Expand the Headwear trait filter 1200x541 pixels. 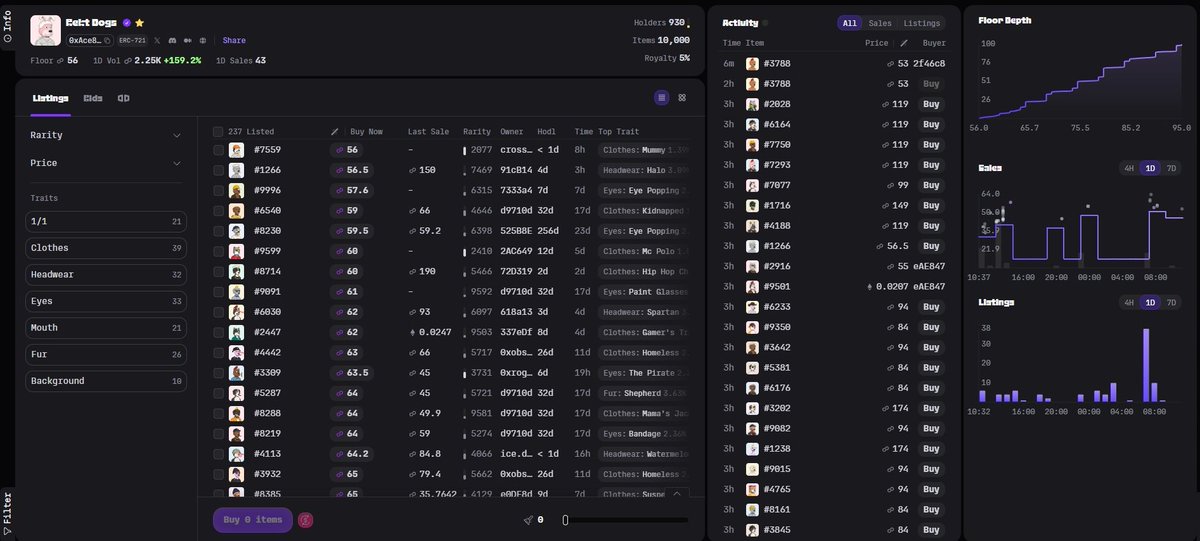106,275
